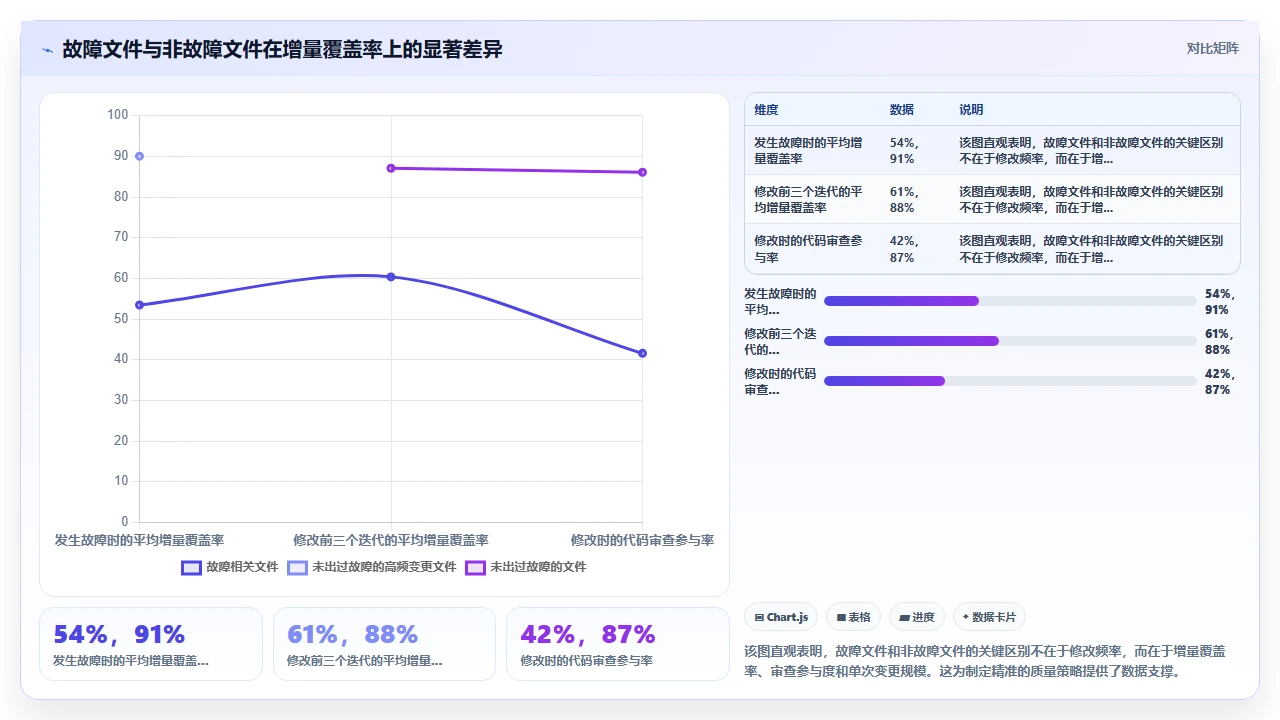Image resolution: width=1280 pixels, height=720 pixels.
Task: Click the progress bar for 发生故障时的平均
Action: 1010,301
